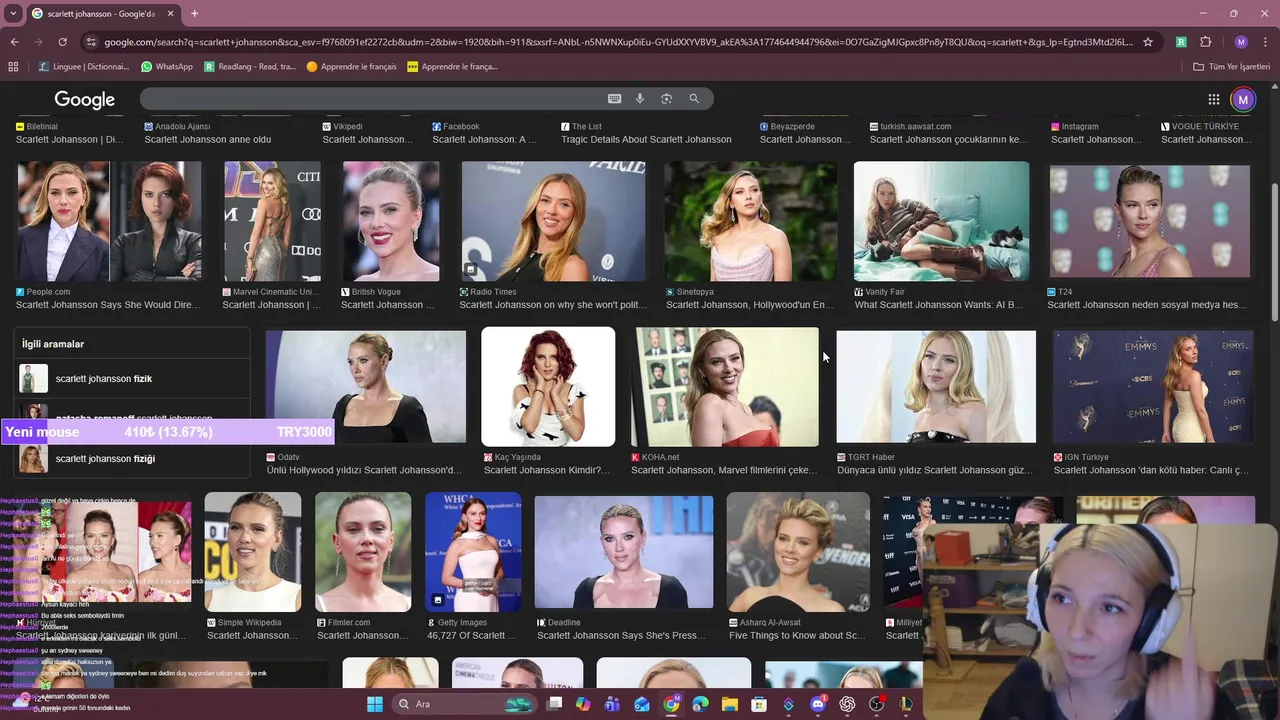Open Outlook from the taskbar
The width and height of the screenshot is (1280, 720).
(x=642, y=704)
